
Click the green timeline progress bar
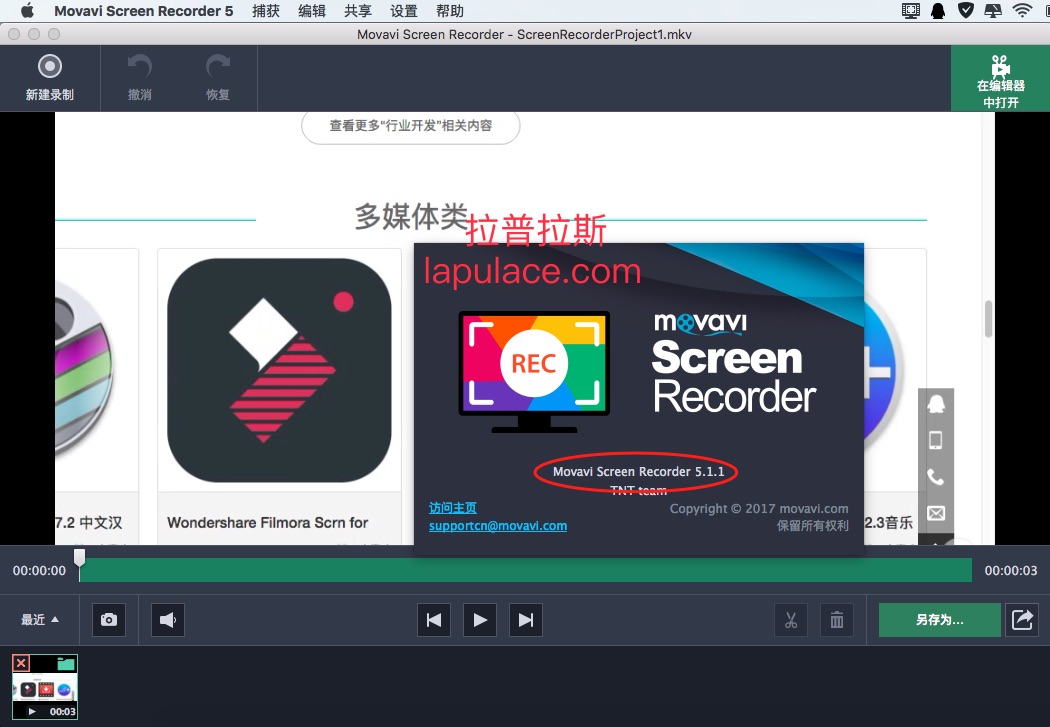click(x=525, y=570)
